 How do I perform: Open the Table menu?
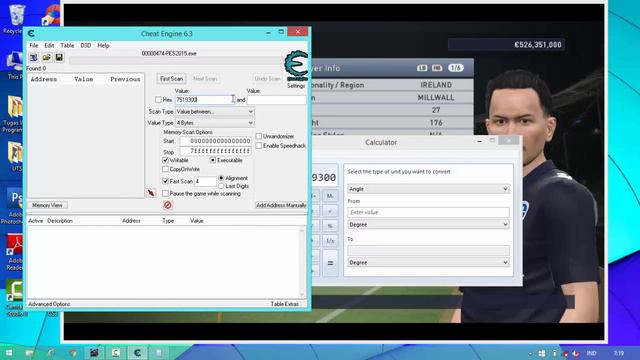pos(67,45)
